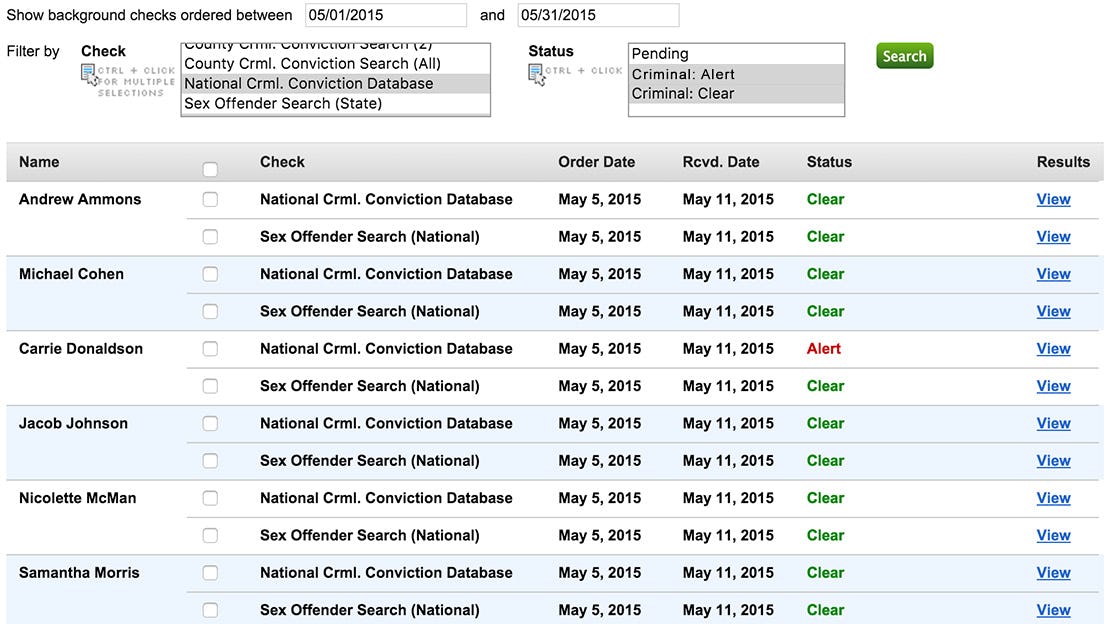The image size is (1110, 624).
Task: Tick Carrie Donaldson's National Crml. Conviction checkbox
Action: (x=210, y=349)
